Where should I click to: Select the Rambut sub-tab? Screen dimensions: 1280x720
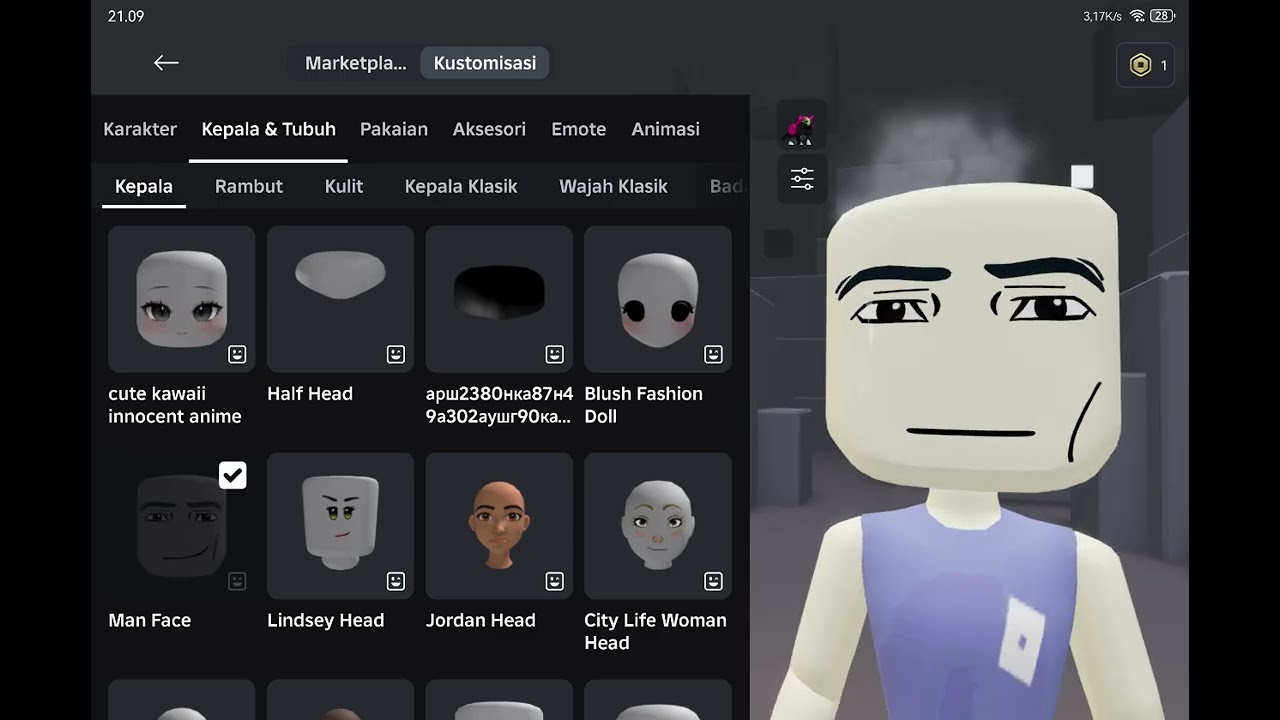(x=249, y=186)
